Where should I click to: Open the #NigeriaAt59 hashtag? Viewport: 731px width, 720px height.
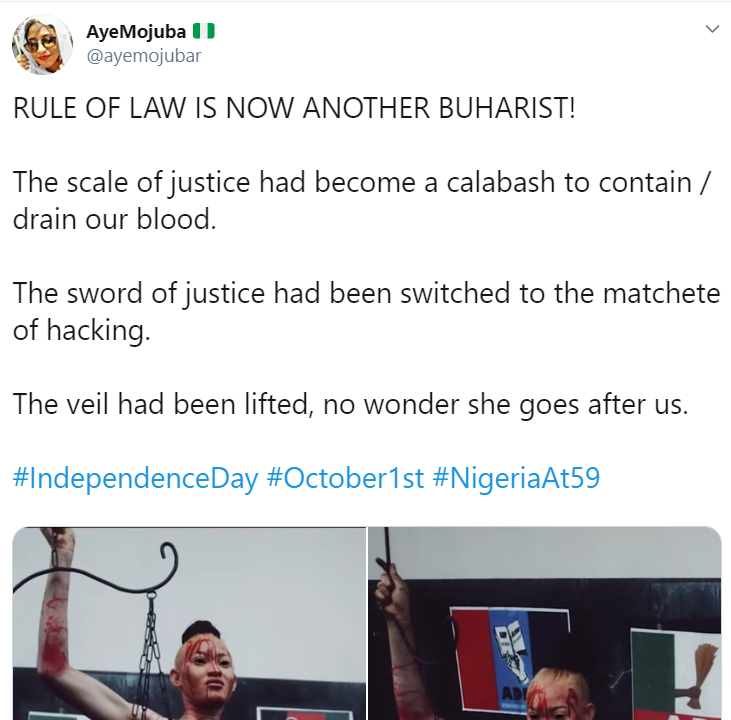(516, 478)
